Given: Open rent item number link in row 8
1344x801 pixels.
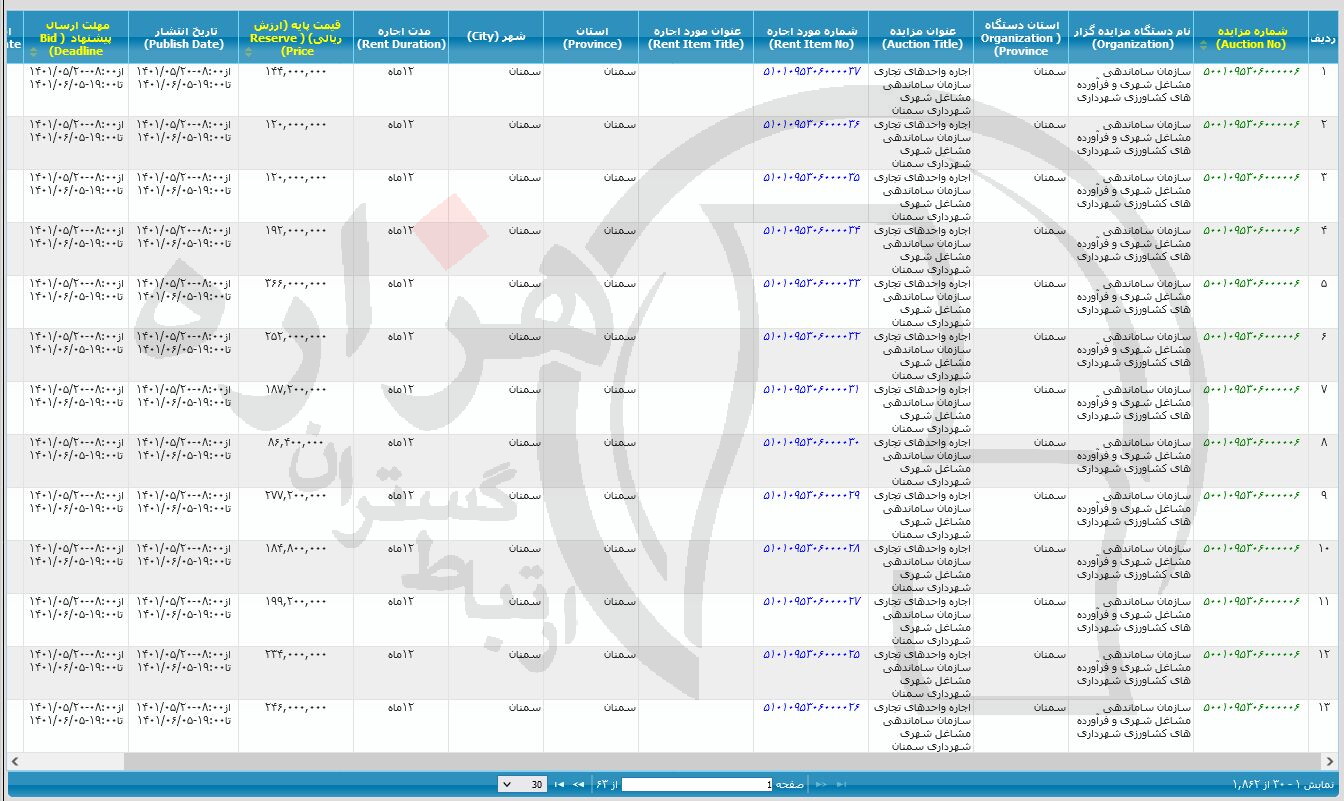Looking at the screenshot, I should coord(811,442).
